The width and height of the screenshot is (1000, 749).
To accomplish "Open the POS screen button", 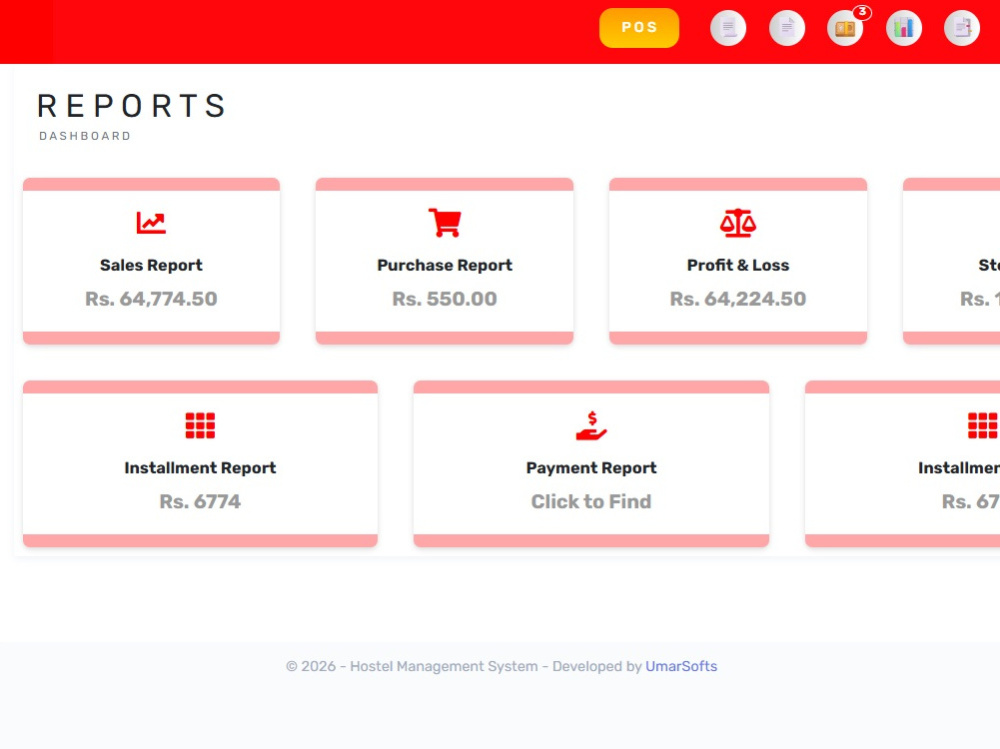I will point(639,27).
